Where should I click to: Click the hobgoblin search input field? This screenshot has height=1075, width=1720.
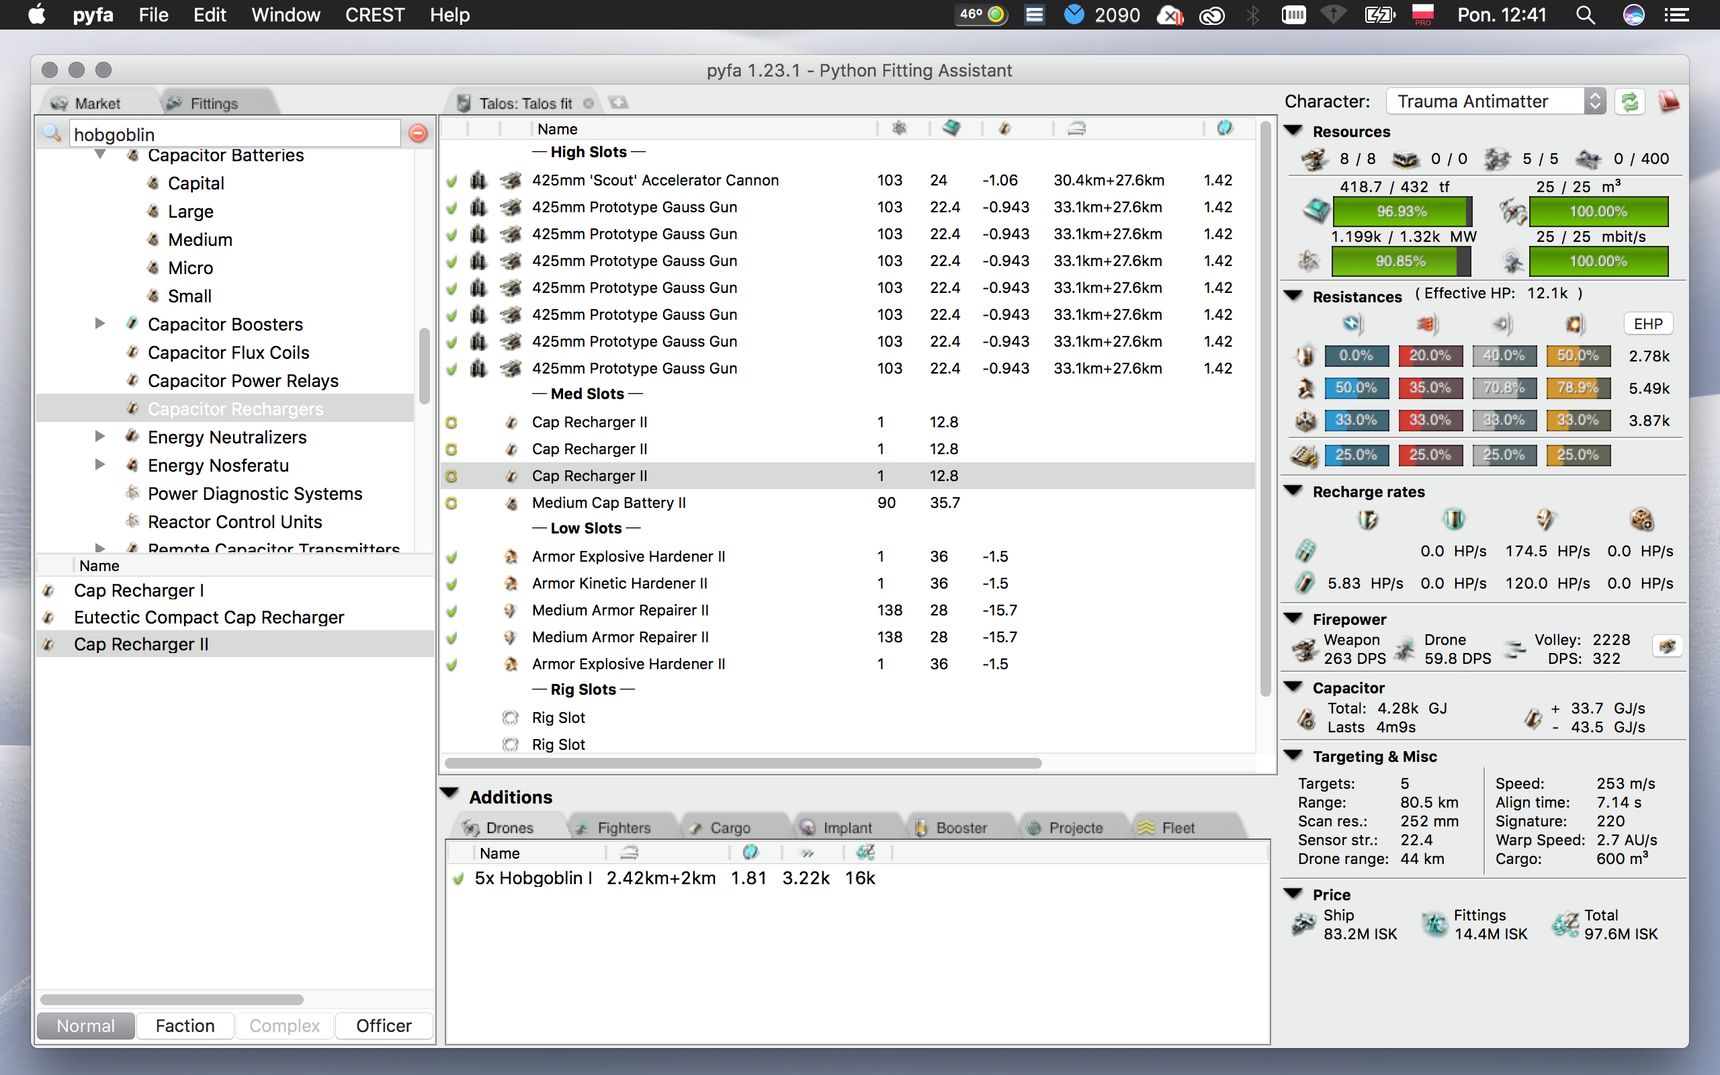click(x=235, y=134)
